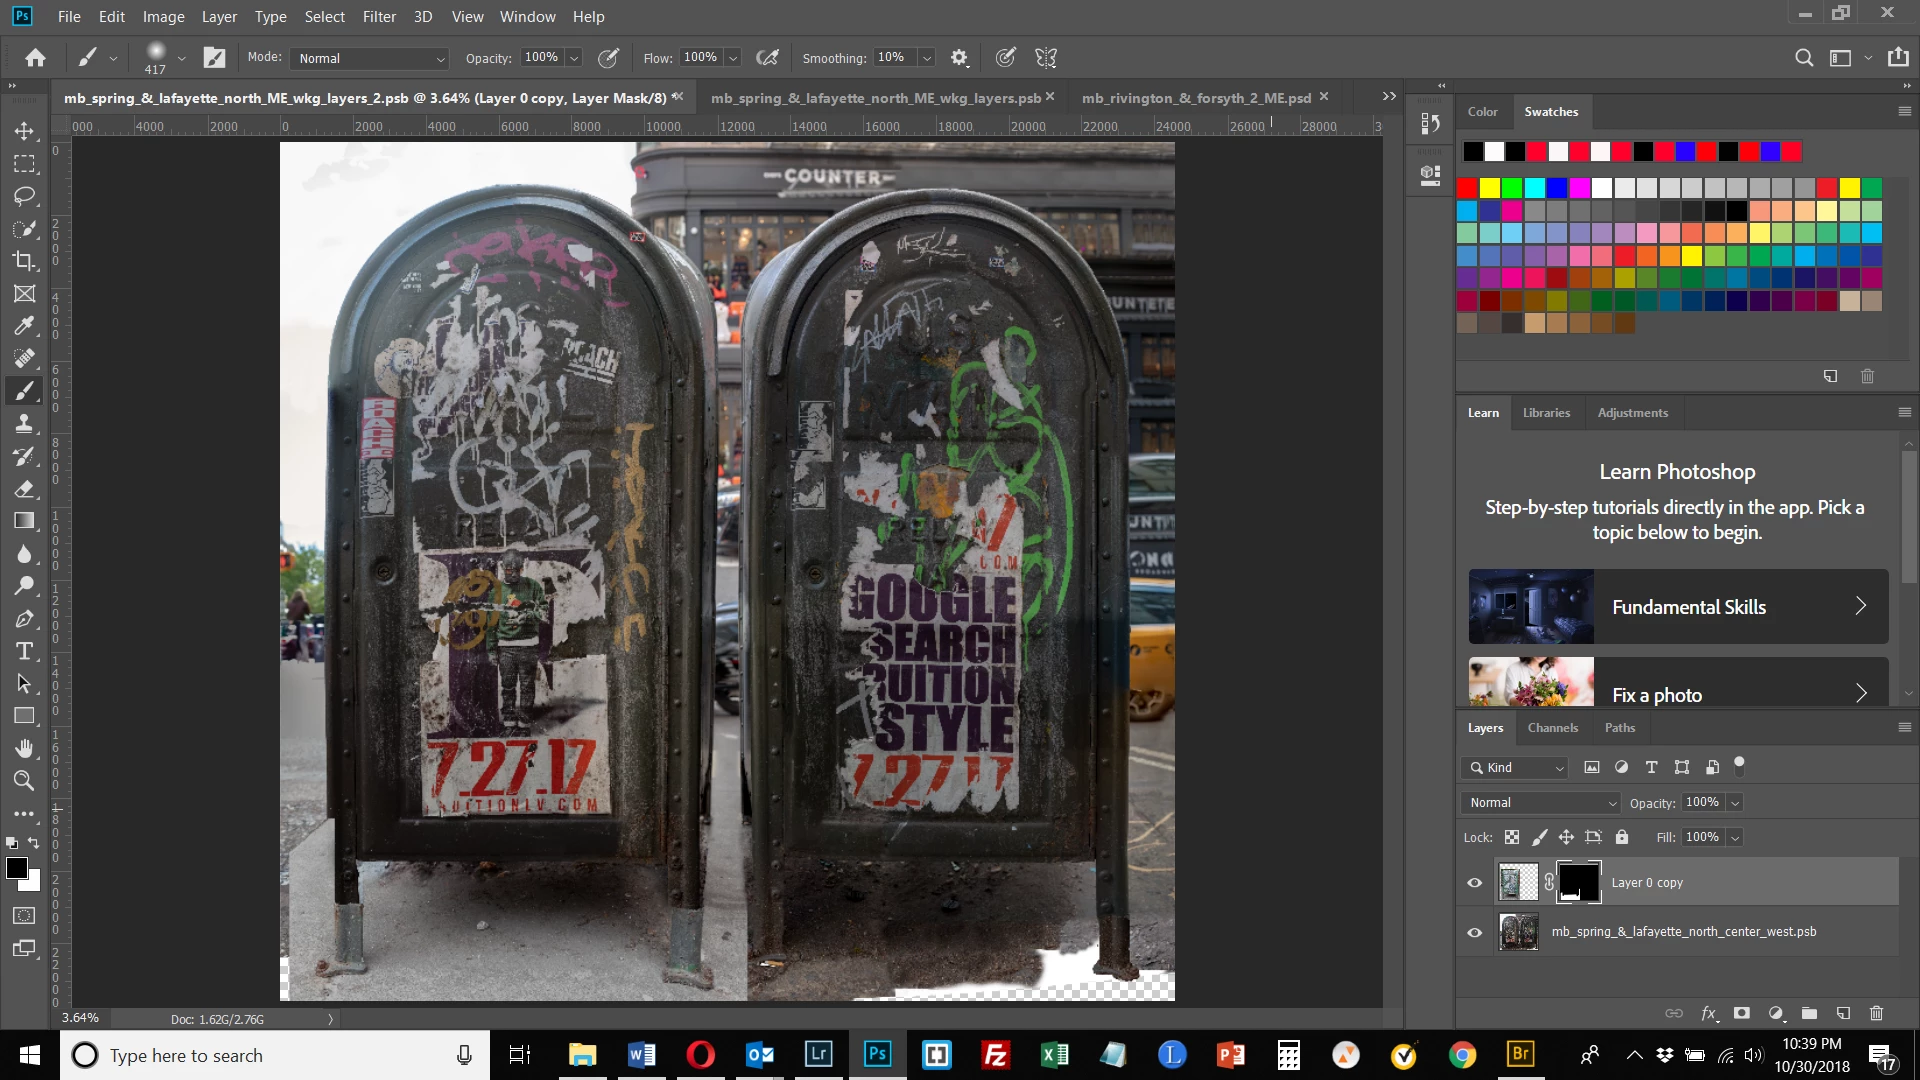This screenshot has width=1920, height=1080.
Task: Open the layer blend mode Normal dropdown
Action: [1540, 803]
